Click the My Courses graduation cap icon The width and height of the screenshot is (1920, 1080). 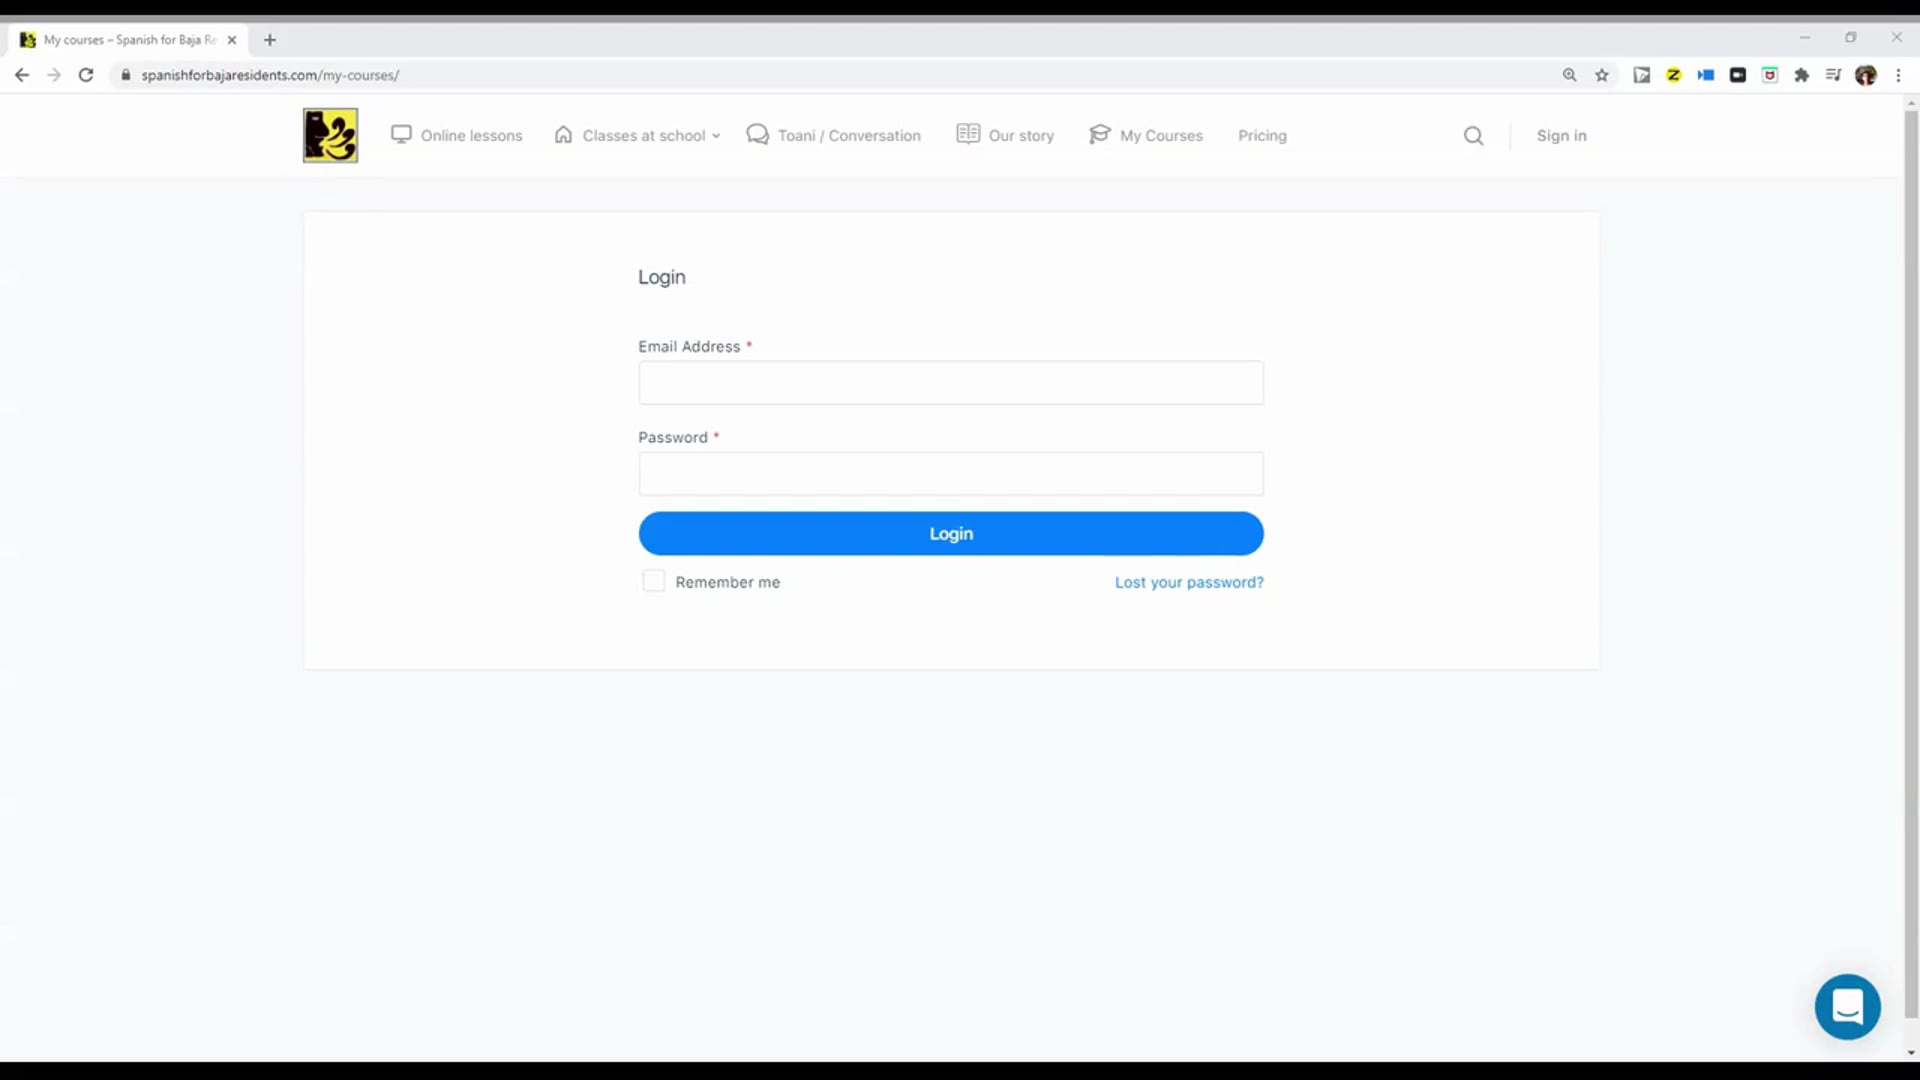click(1098, 135)
